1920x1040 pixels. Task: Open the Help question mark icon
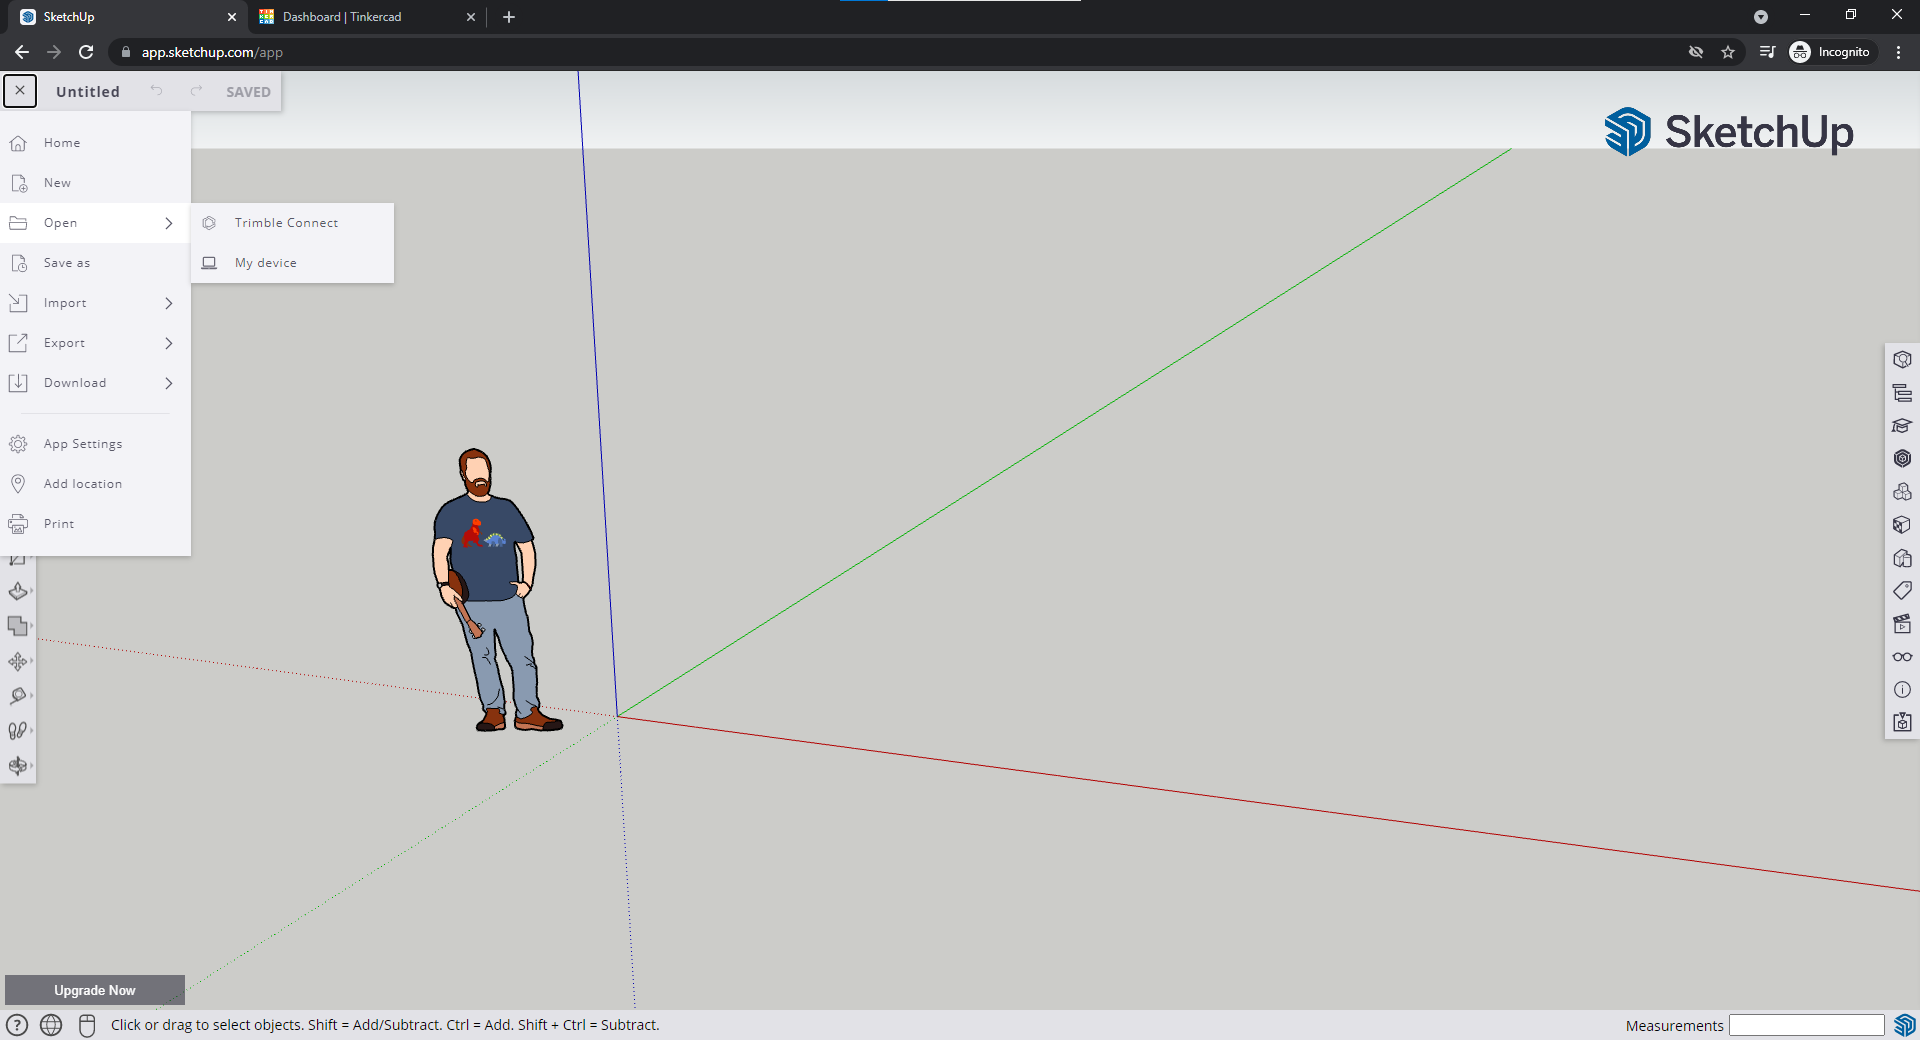tap(17, 1025)
